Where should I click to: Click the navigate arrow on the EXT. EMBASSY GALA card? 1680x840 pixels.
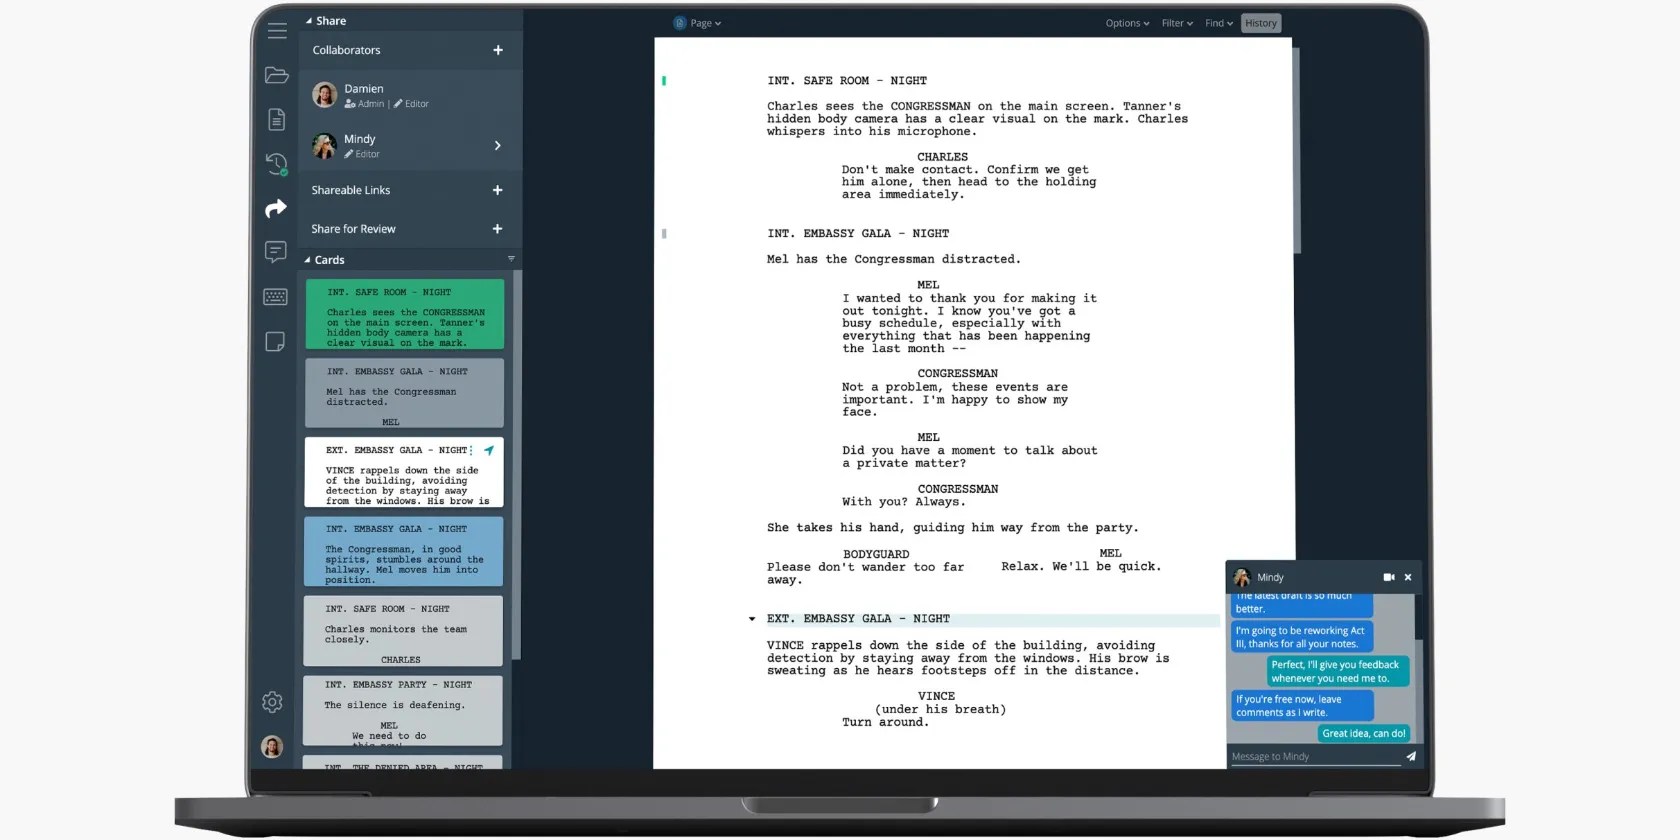[489, 450]
